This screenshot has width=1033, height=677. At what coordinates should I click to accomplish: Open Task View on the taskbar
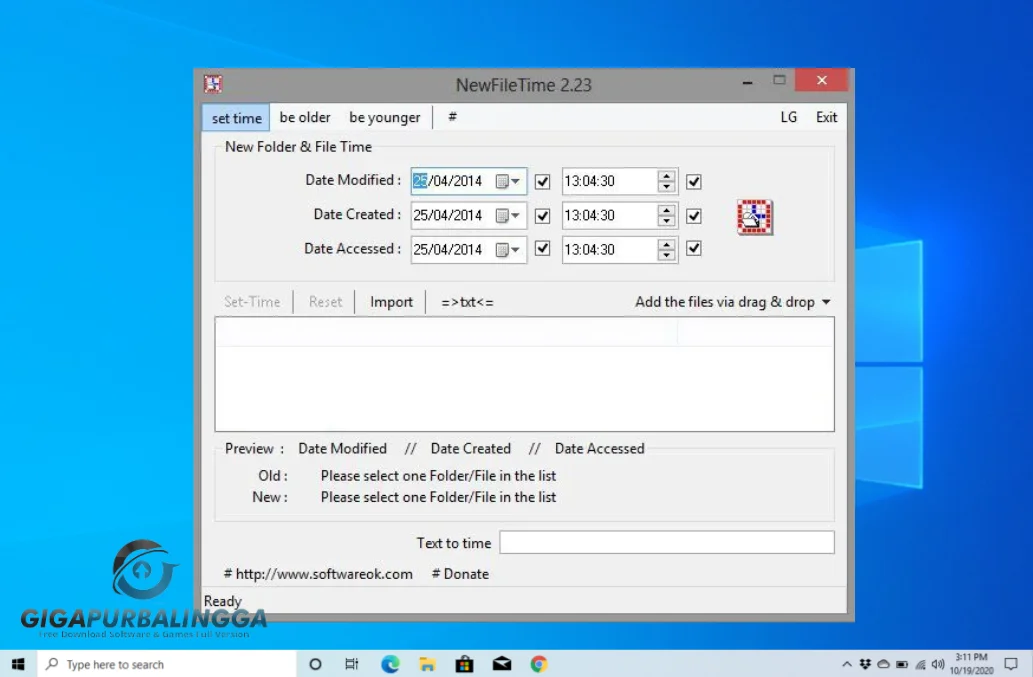(352, 664)
